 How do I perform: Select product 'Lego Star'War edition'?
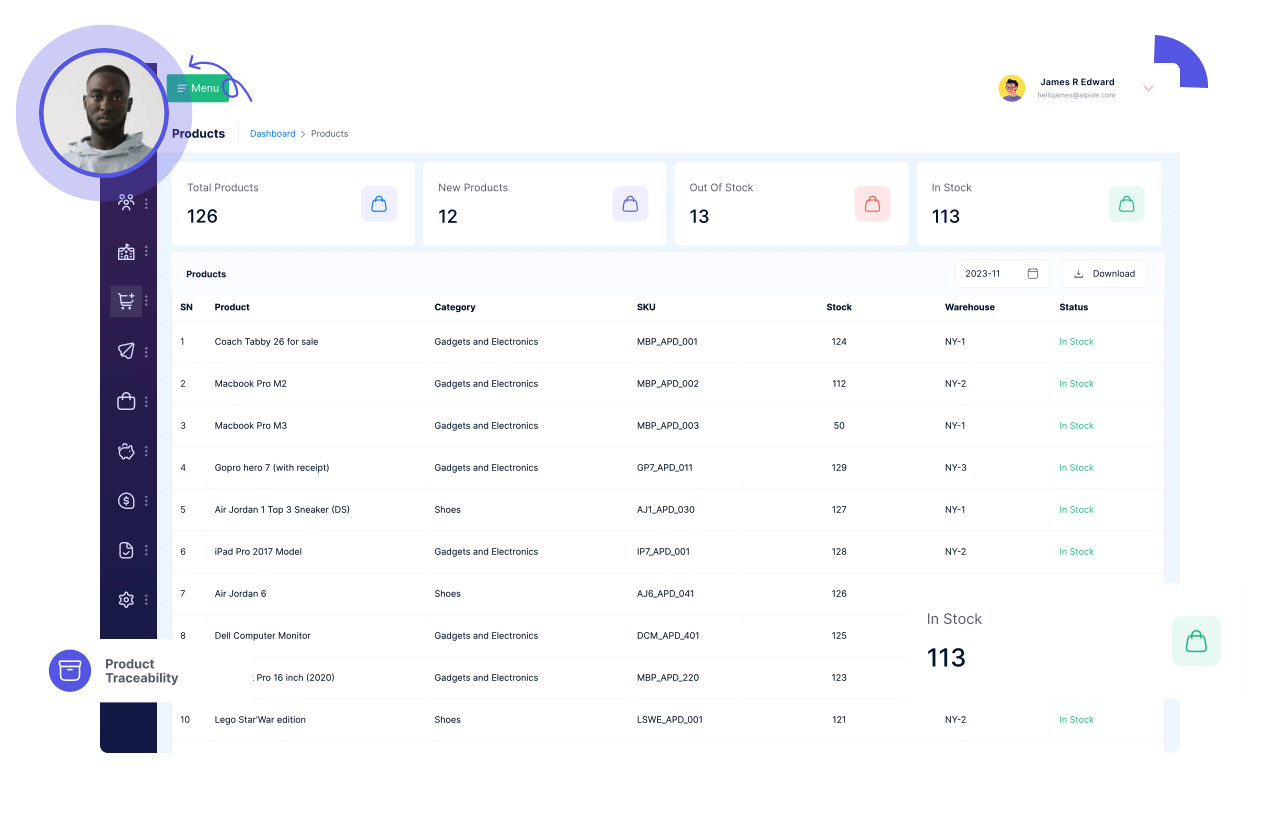260,720
